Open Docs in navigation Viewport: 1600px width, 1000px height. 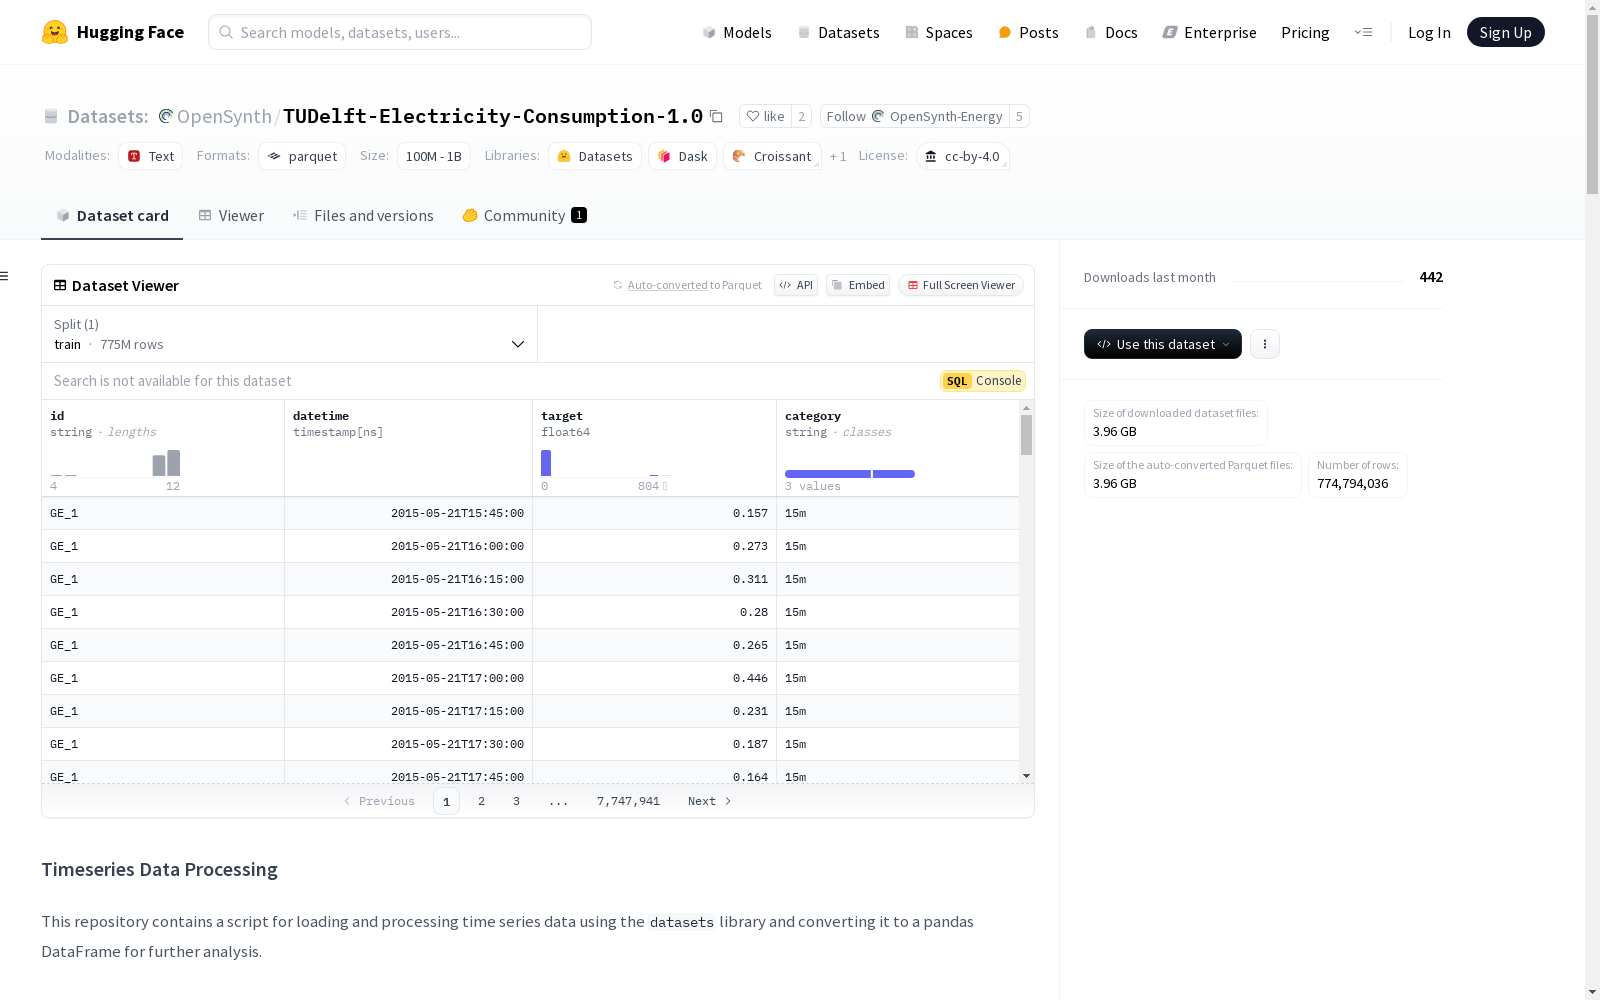coord(1111,32)
